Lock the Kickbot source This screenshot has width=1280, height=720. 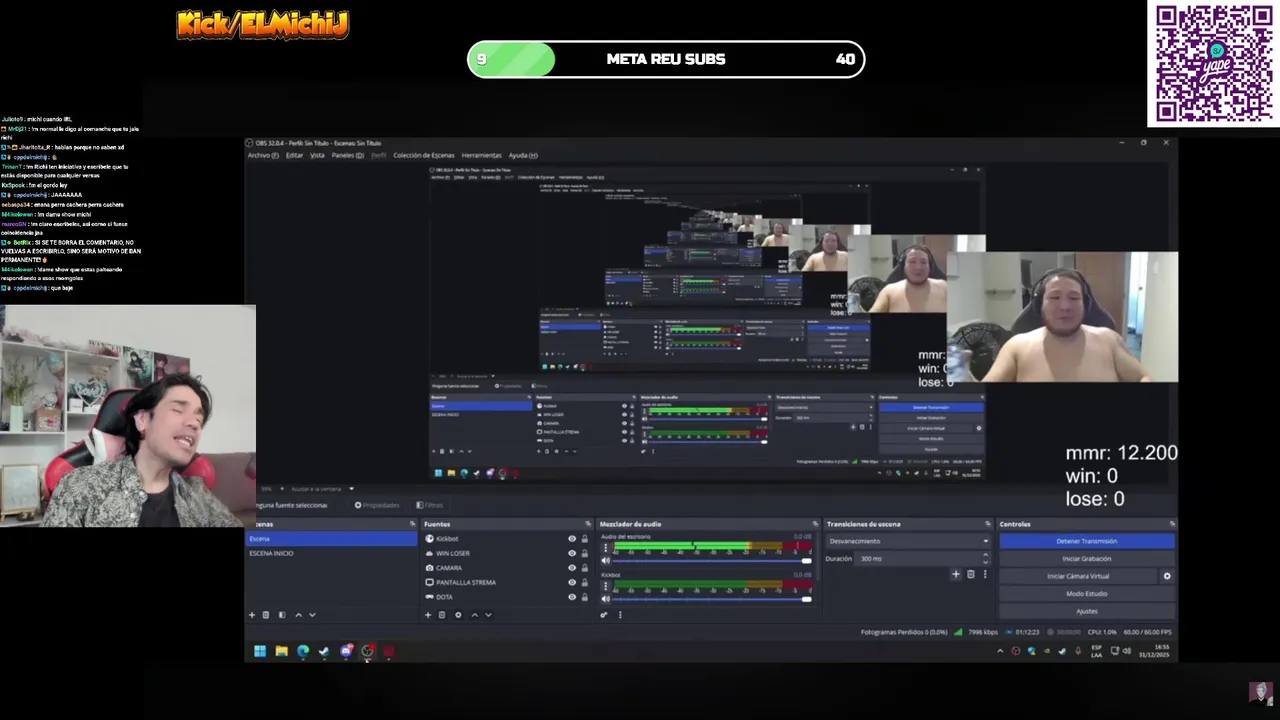click(585, 538)
